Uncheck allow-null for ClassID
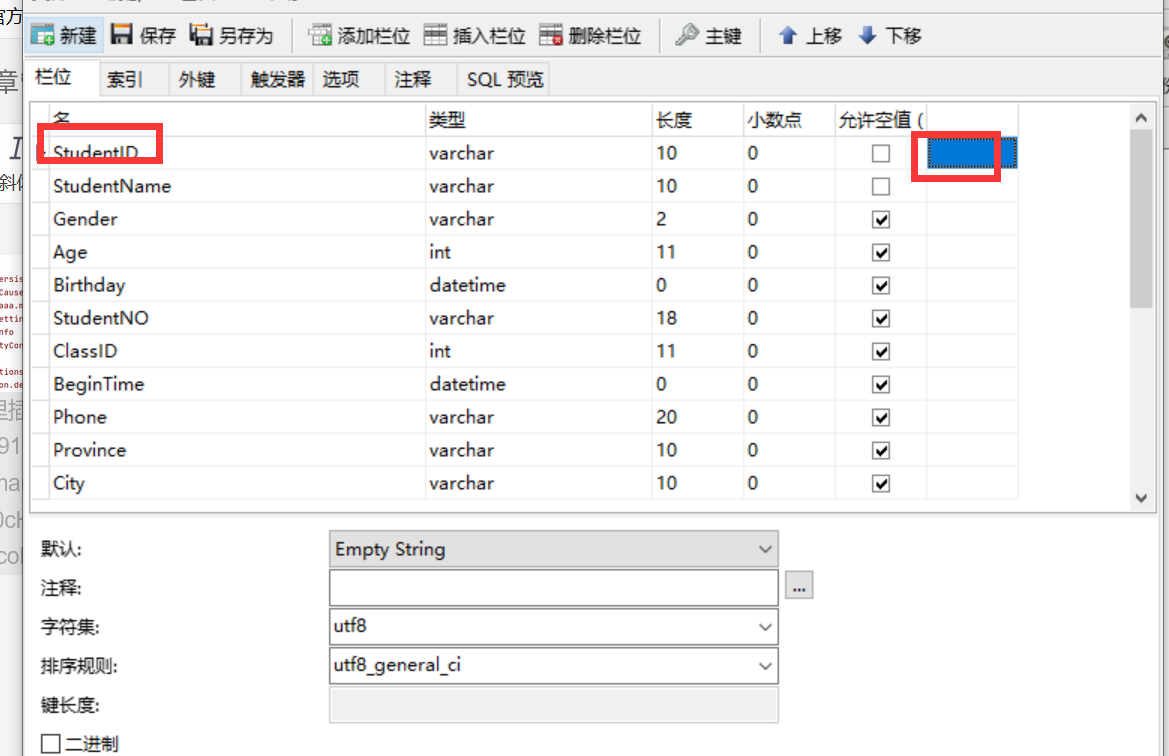This screenshot has width=1169, height=756. (880, 351)
